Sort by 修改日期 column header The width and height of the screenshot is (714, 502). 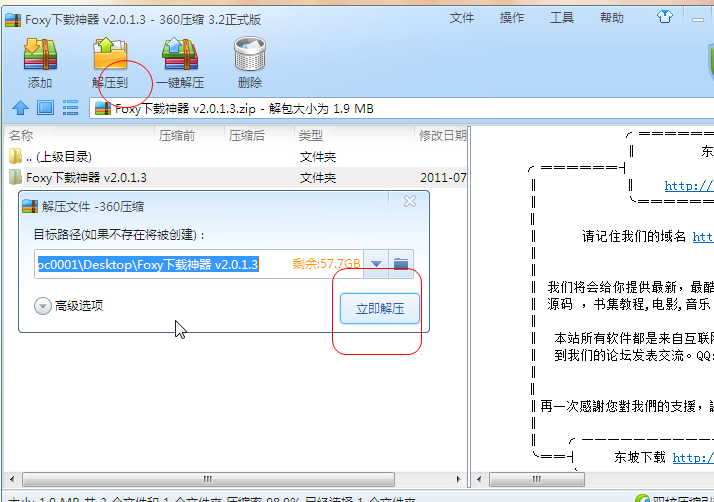click(442, 135)
